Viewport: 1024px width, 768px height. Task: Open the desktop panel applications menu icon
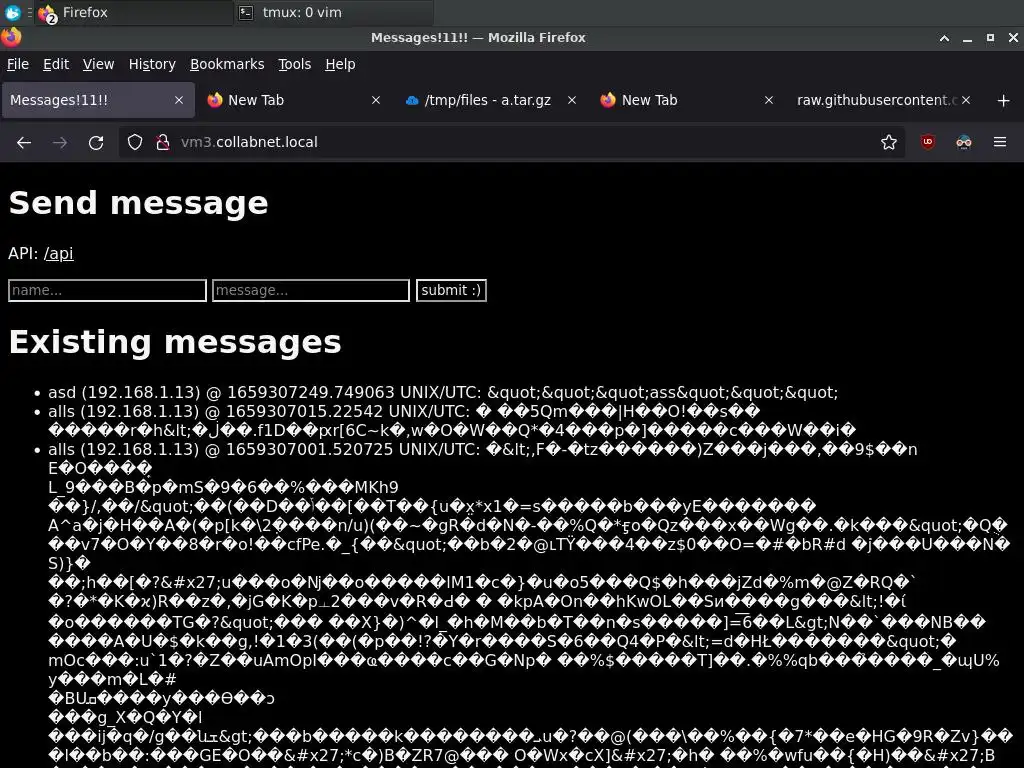tap(12, 12)
